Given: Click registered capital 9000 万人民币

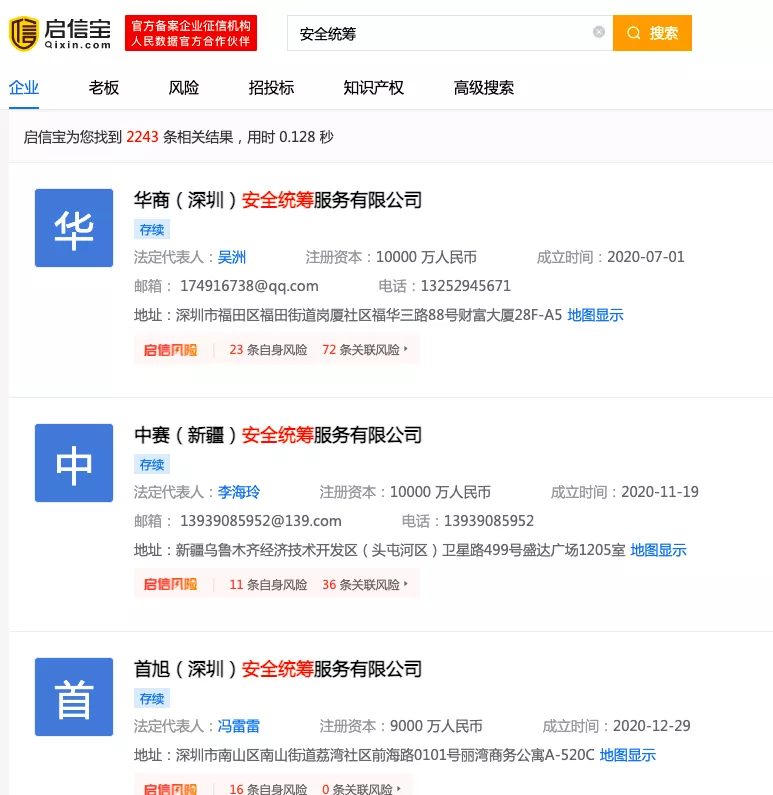Looking at the screenshot, I should coord(436,726).
